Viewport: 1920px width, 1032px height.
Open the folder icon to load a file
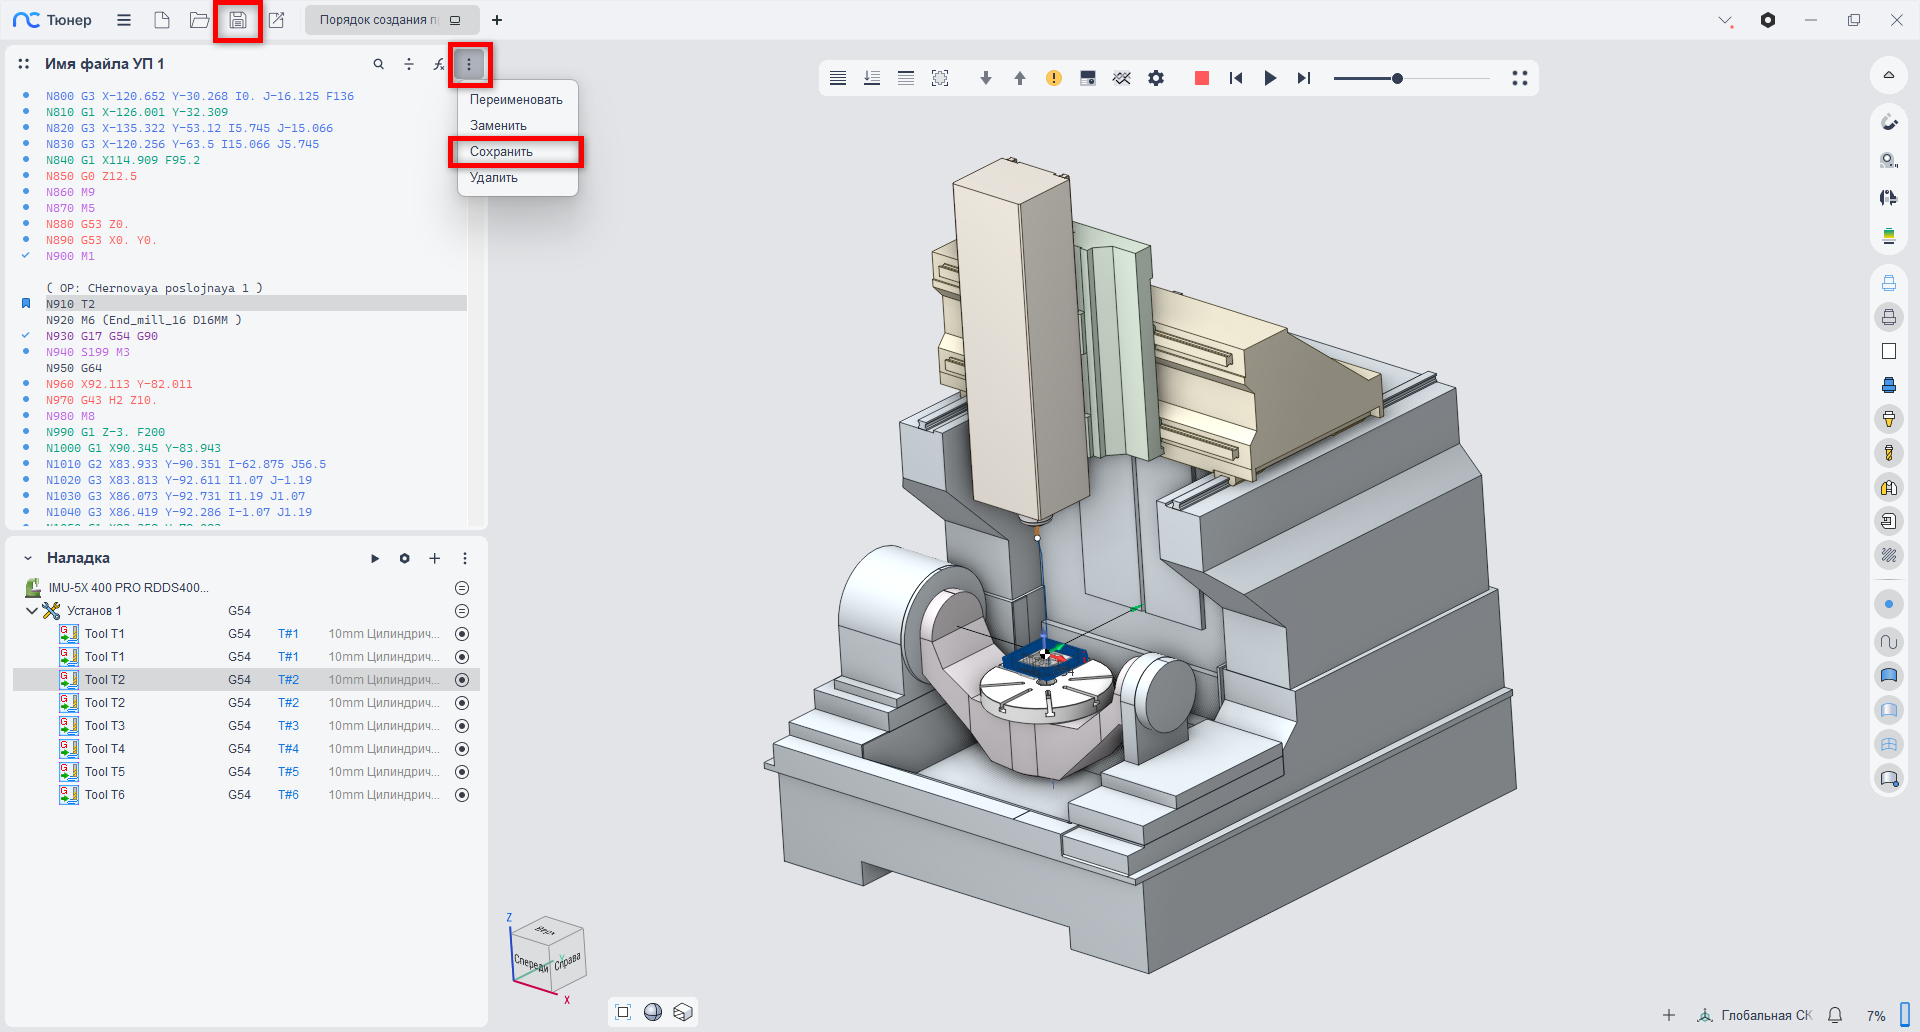coord(199,20)
